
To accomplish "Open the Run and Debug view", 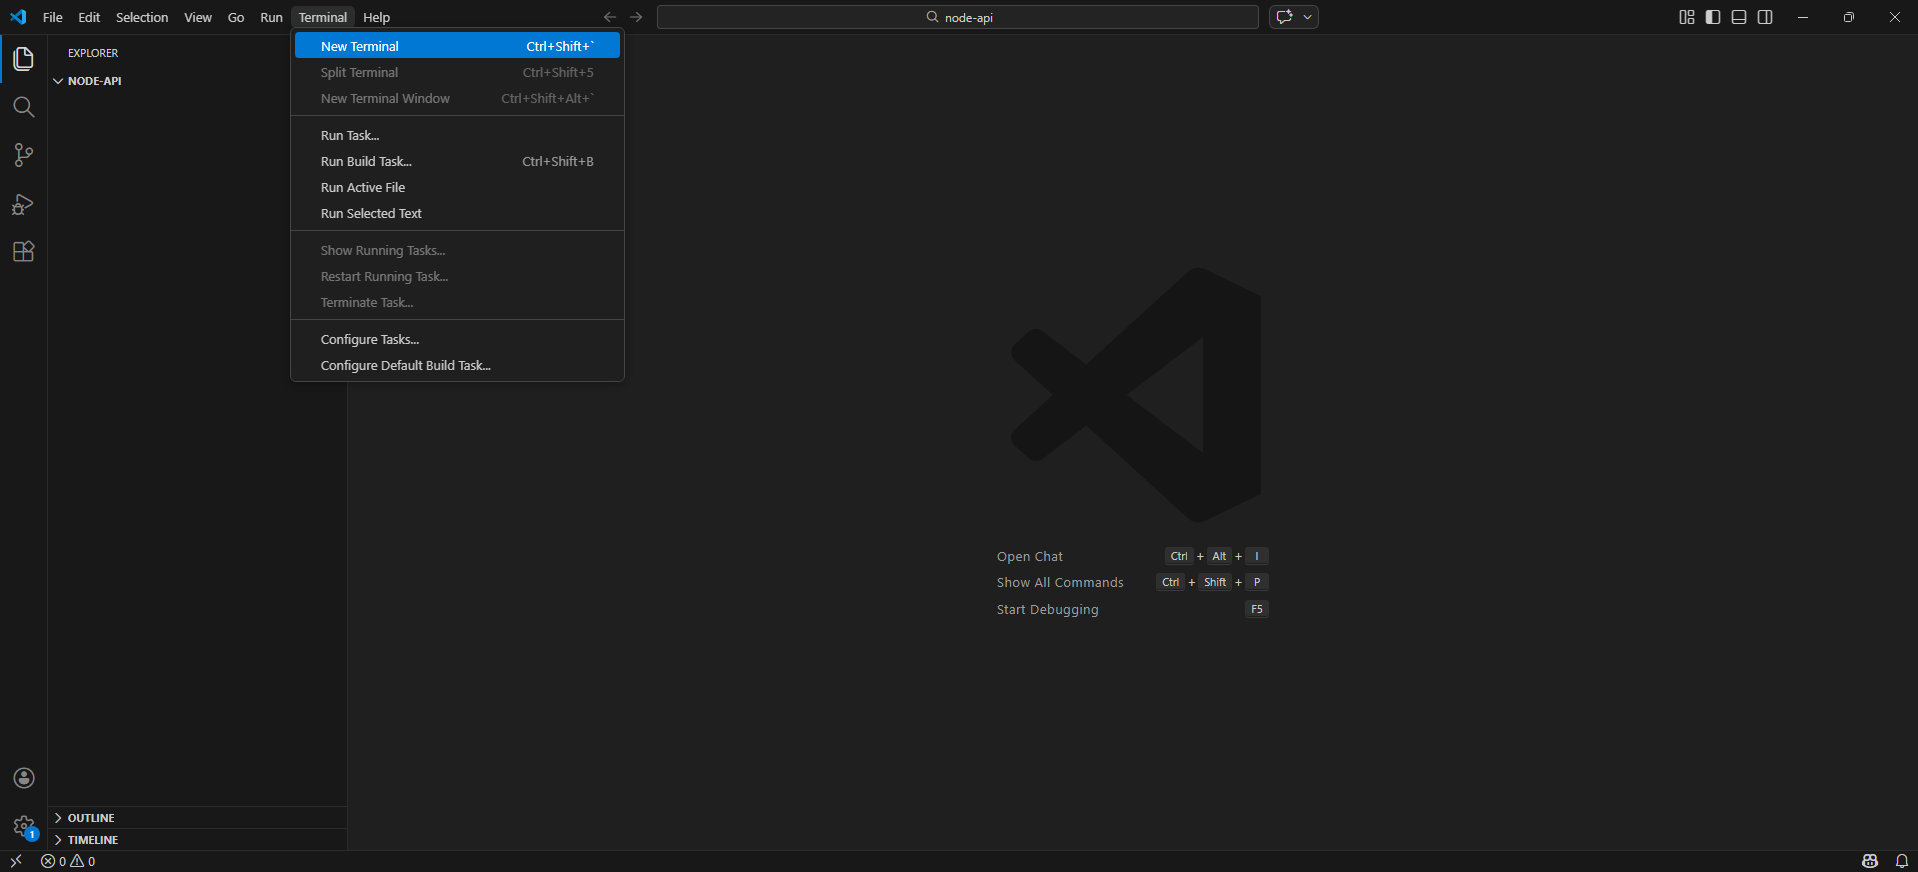I will (23, 204).
